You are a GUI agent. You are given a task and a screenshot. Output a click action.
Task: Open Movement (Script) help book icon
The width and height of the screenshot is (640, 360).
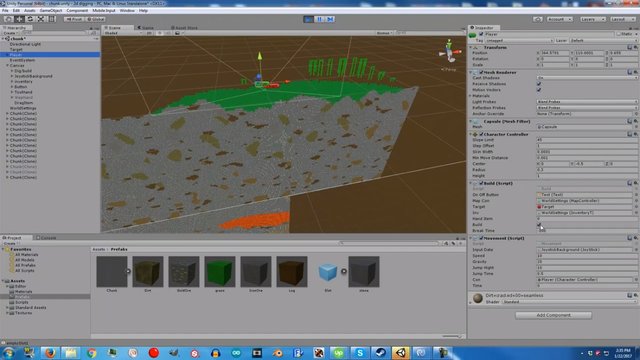(x=629, y=238)
